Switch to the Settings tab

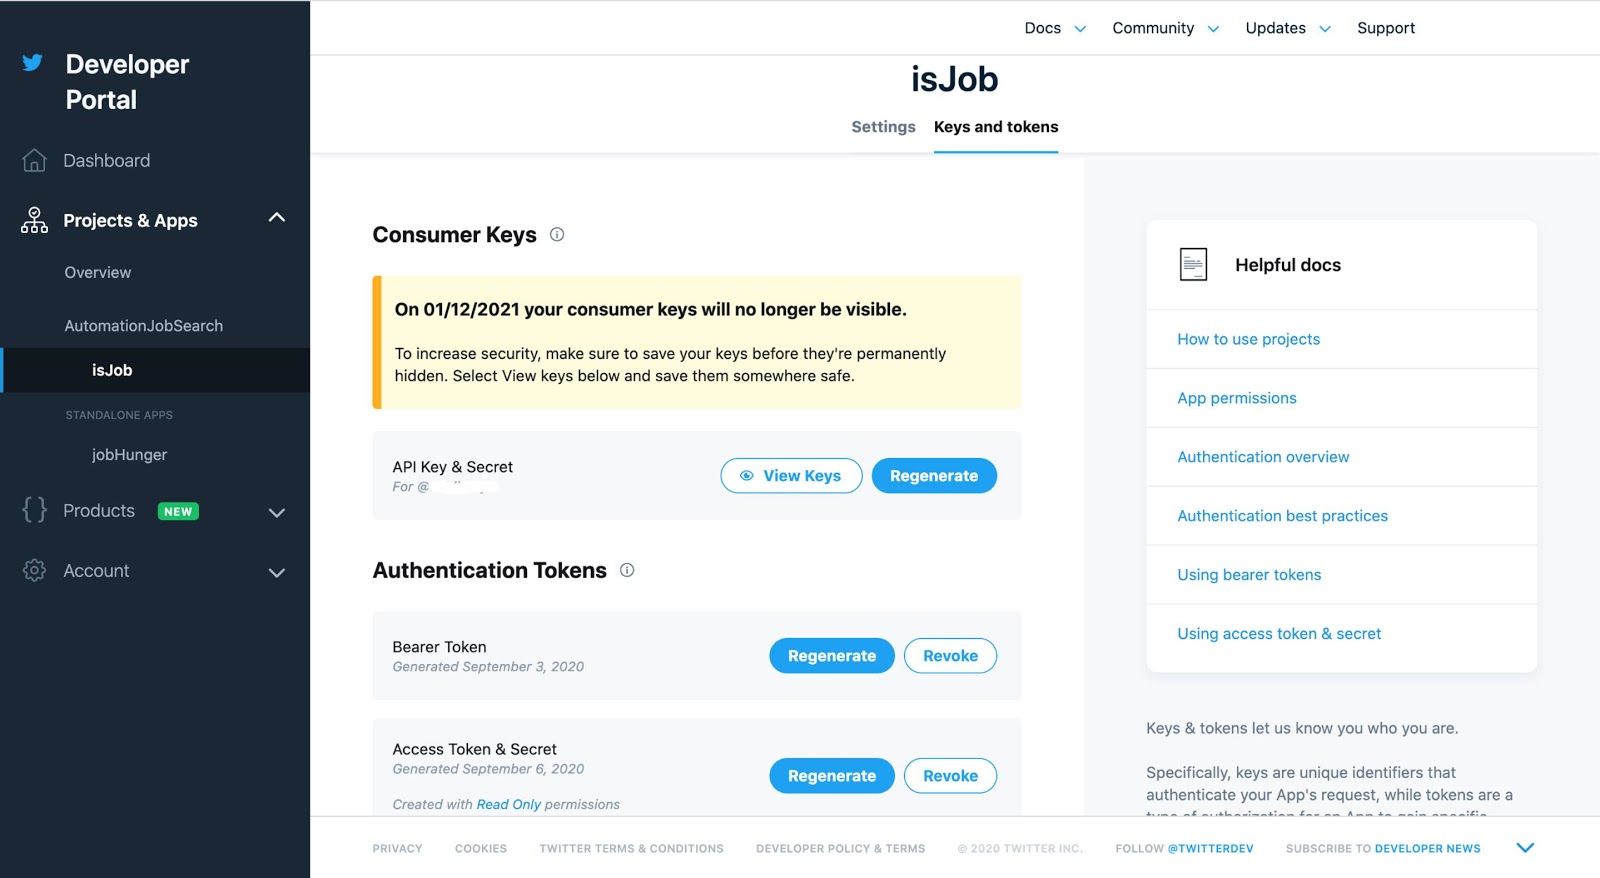(883, 127)
